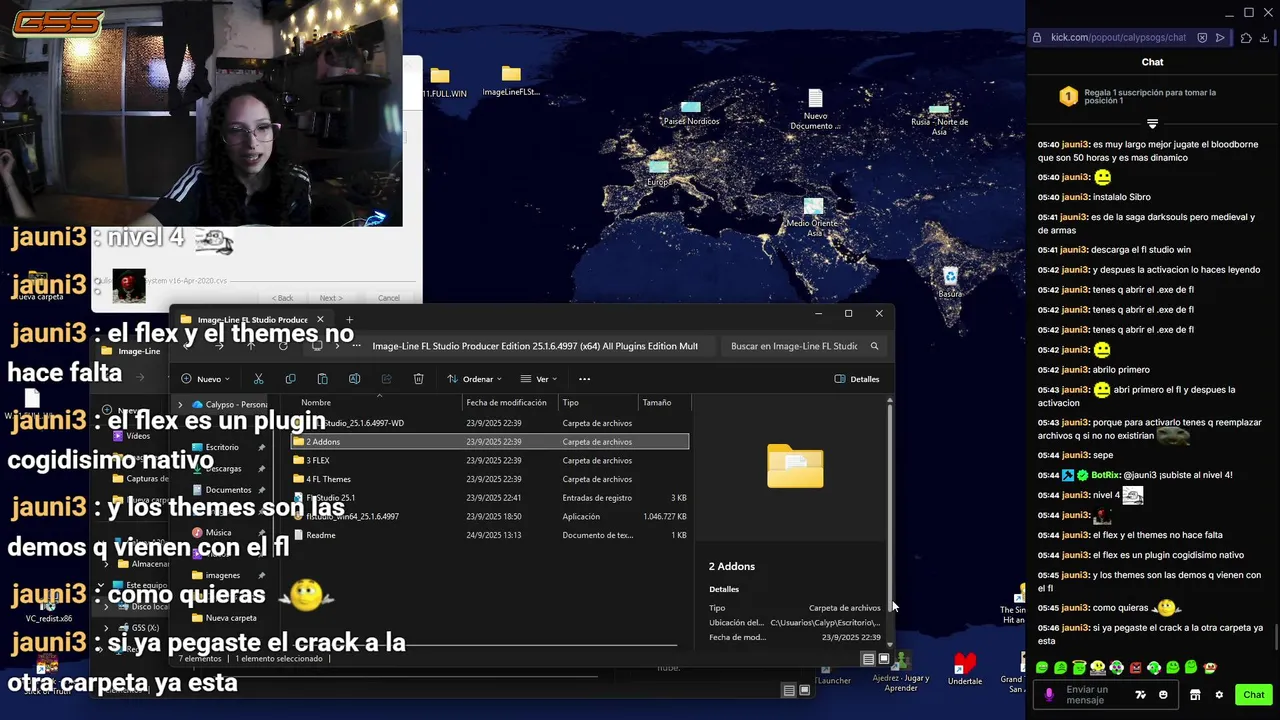
Task: Open chat settings gear icon
Action: pyautogui.click(x=1219, y=695)
